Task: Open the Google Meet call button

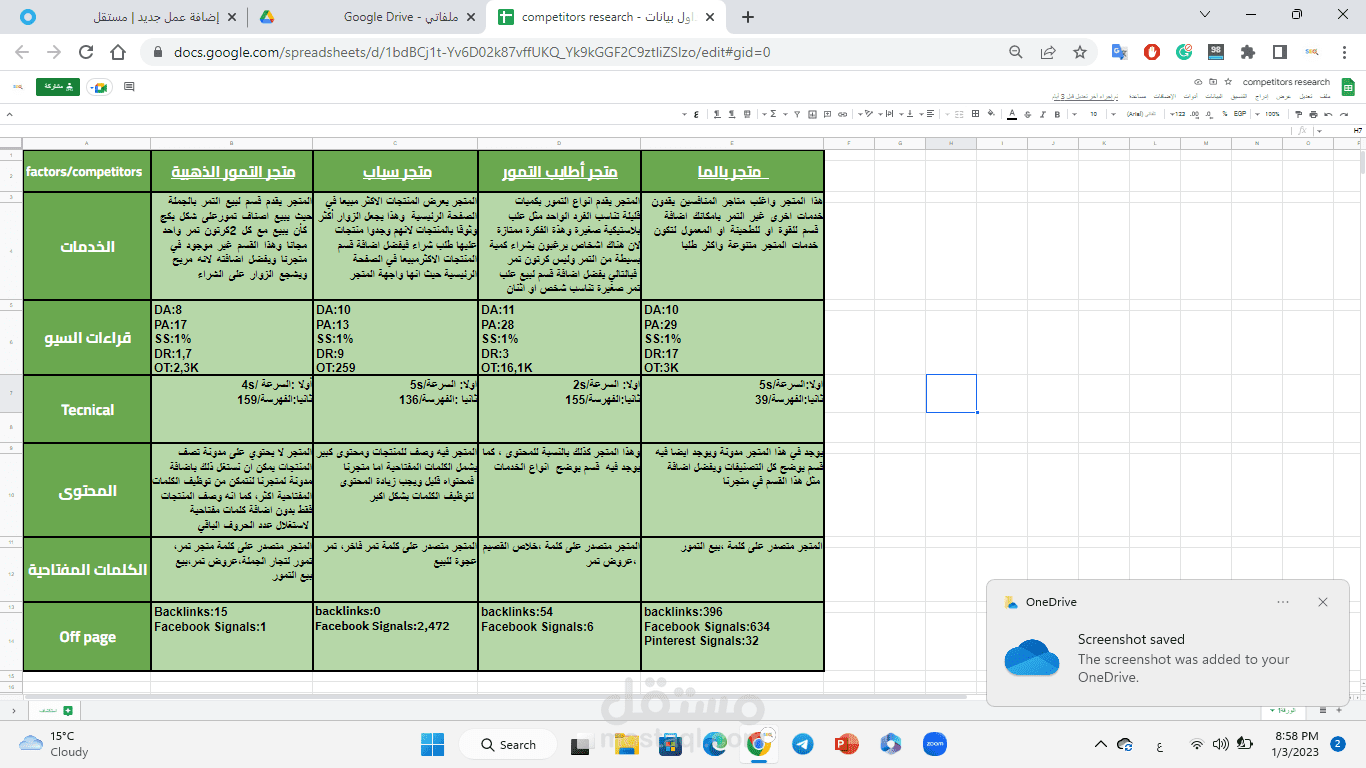Action: [x=99, y=87]
